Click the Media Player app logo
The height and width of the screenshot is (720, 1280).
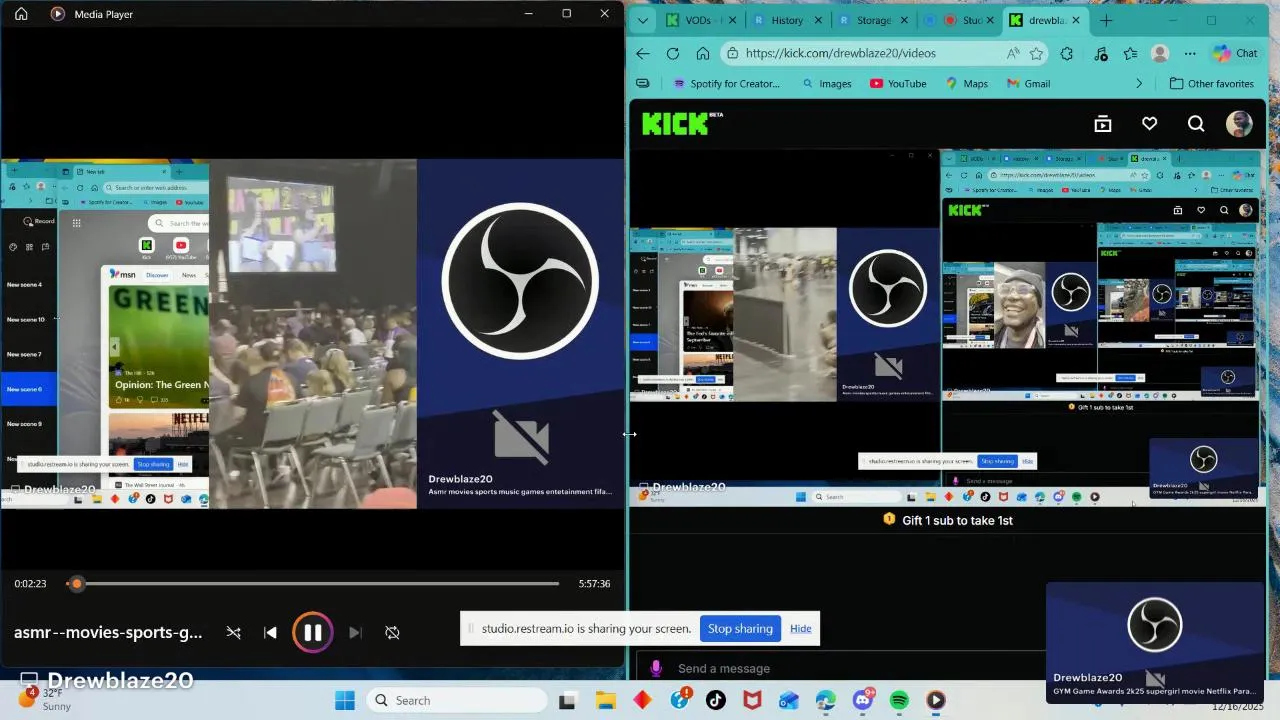(x=57, y=14)
